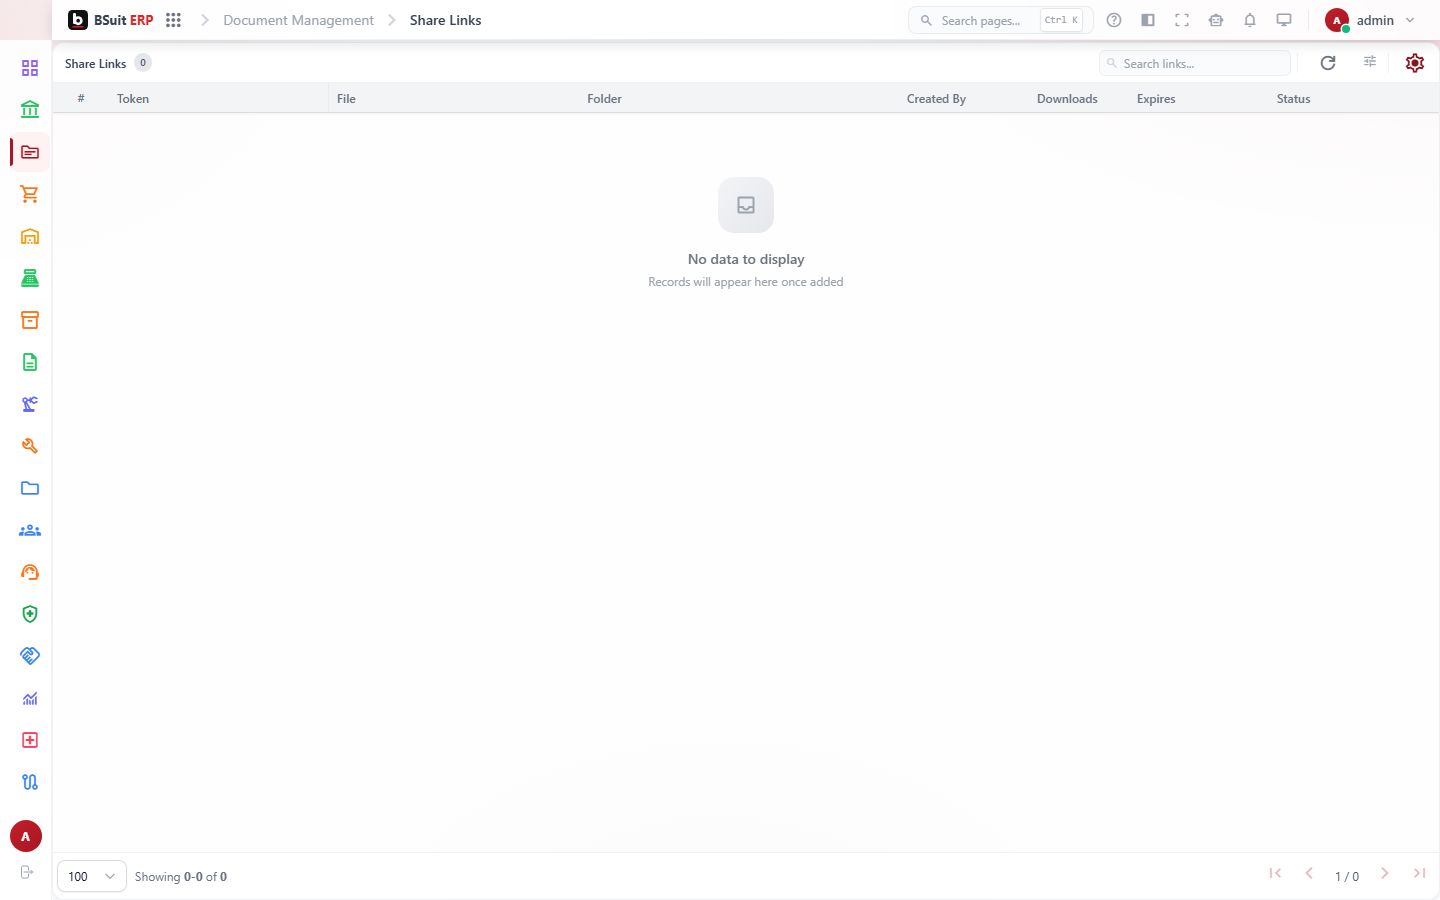Expand the admin user menu
Image resolution: width=1440 pixels, height=900 pixels.
coord(1370,20)
